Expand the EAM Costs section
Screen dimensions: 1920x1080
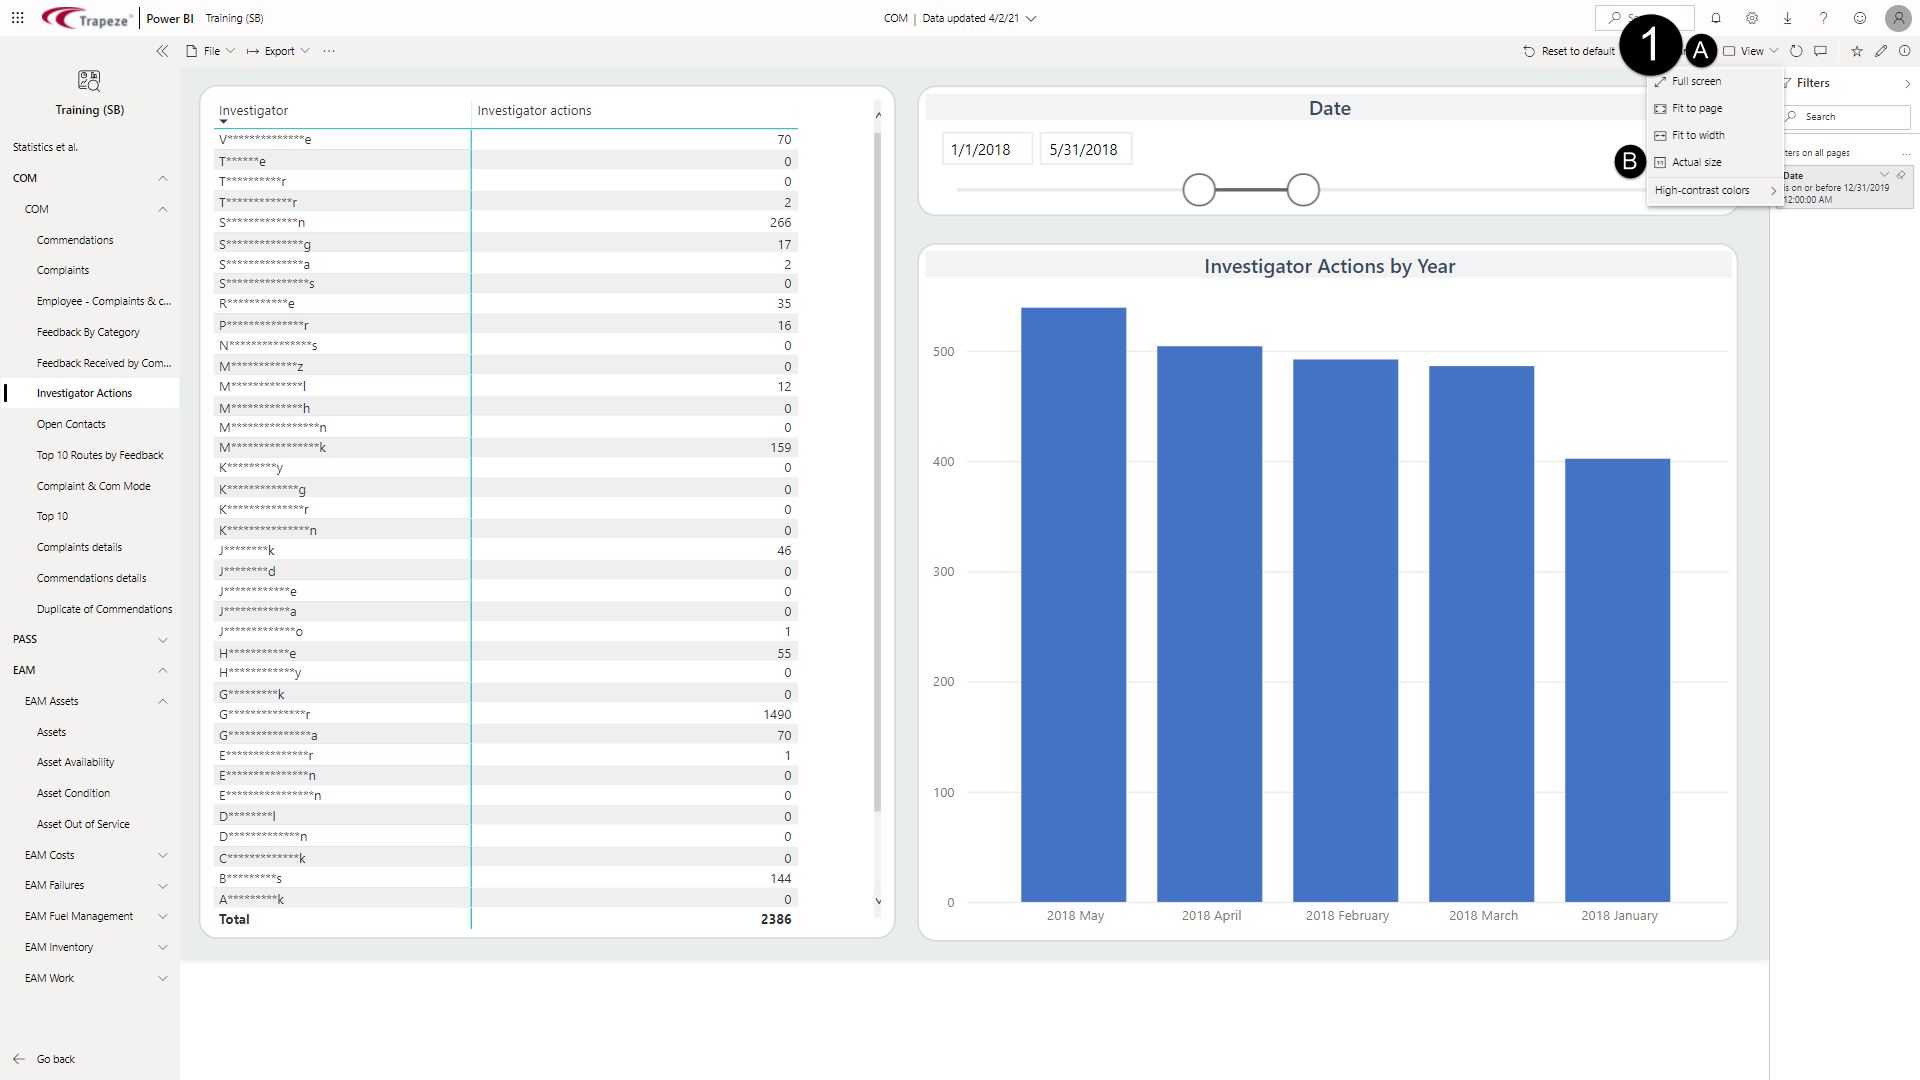pos(163,856)
